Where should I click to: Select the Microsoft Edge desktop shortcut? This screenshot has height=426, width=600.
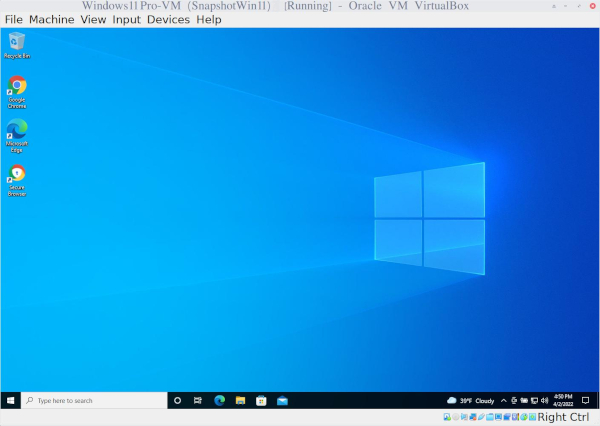click(x=17, y=132)
